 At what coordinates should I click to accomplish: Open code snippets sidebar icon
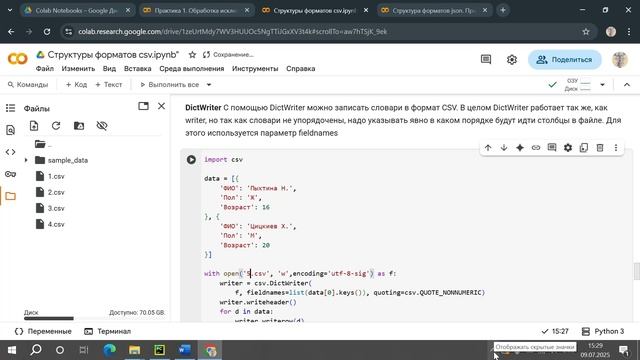pyautogui.click(x=10, y=152)
